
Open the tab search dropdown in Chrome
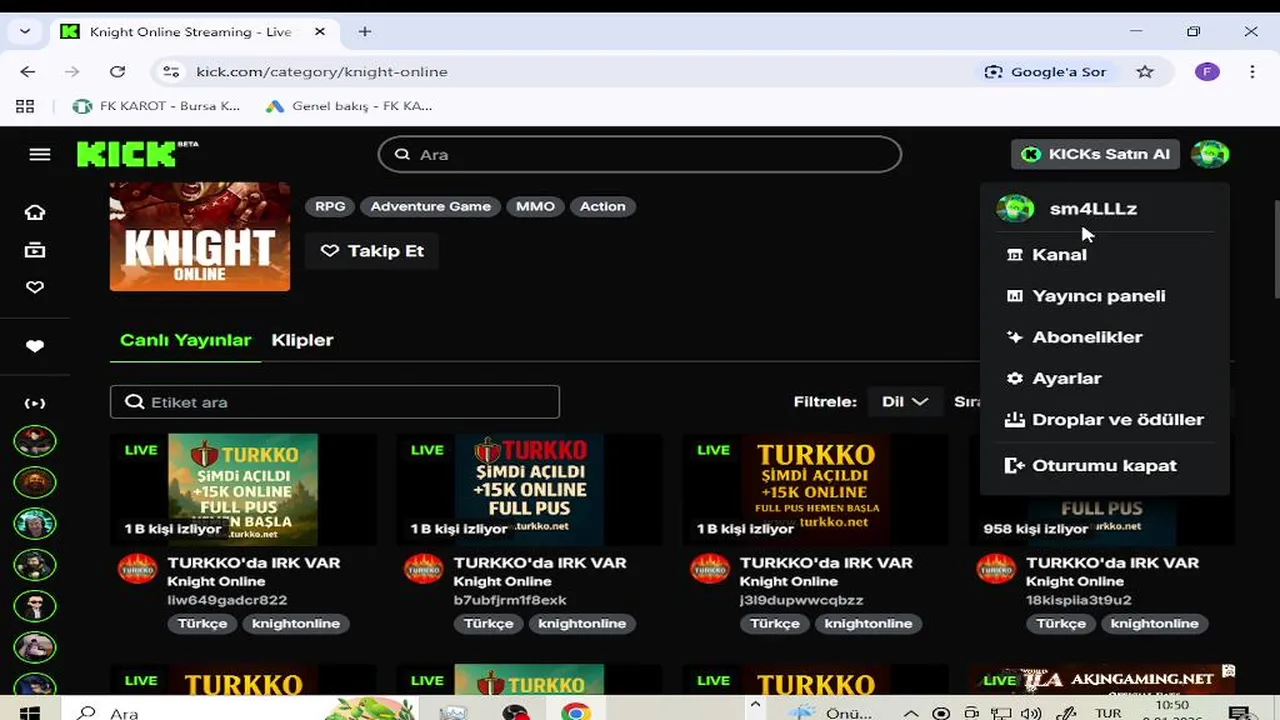click(25, 32)
